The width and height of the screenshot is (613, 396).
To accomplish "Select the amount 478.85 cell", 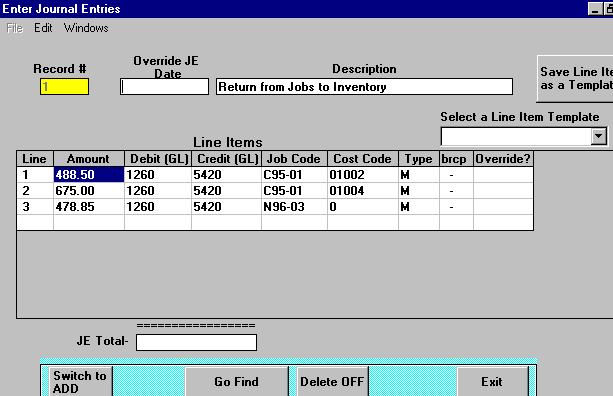I will [89, 207].
